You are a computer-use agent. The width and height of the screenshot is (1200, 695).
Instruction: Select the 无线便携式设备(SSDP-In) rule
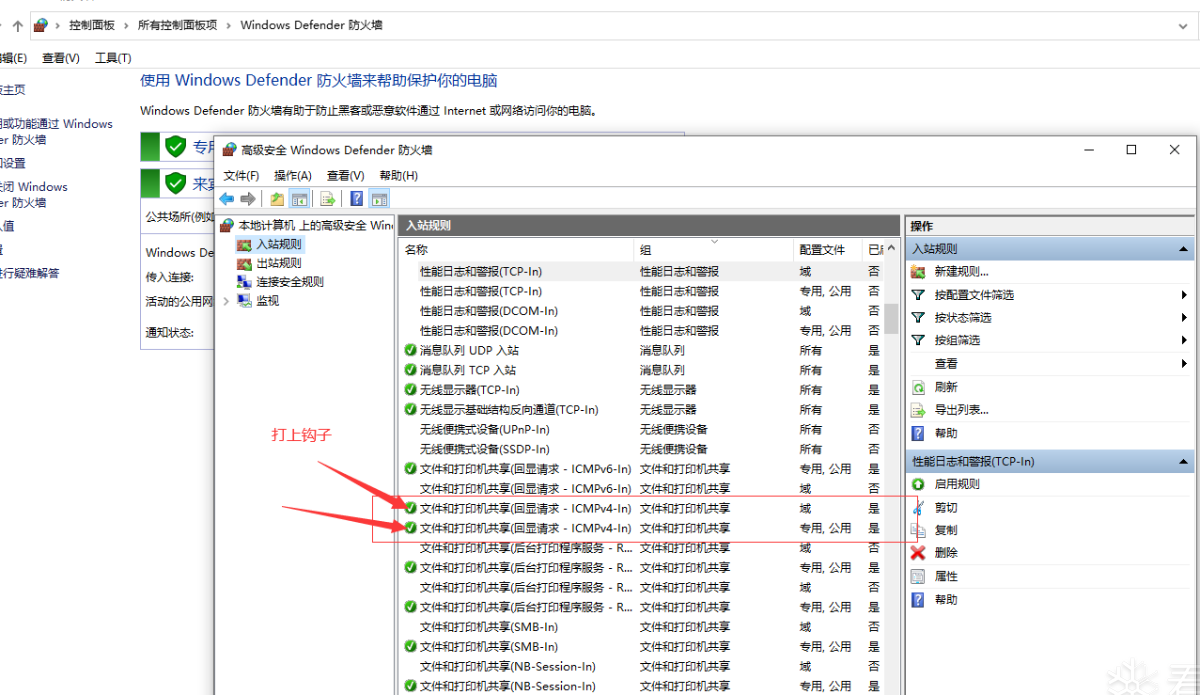(641, 449)
